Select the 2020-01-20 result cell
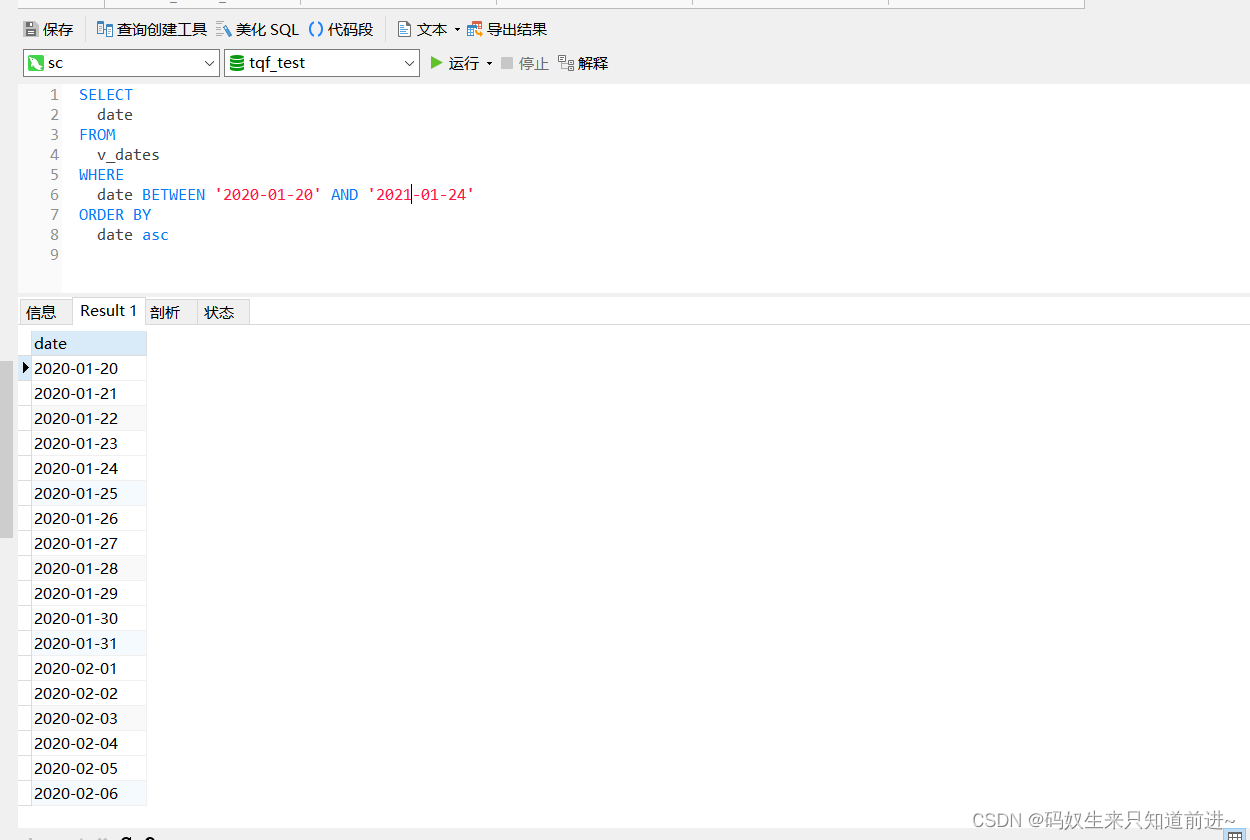 [x=89, y=368]
